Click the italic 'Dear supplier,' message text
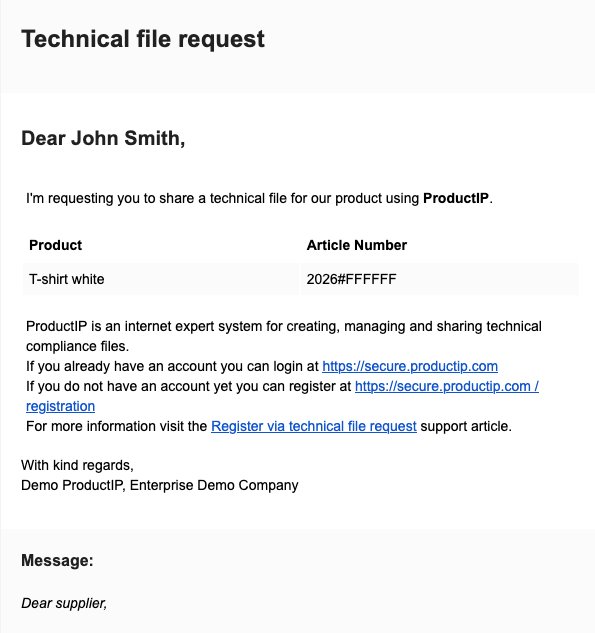 coord(64,603)
